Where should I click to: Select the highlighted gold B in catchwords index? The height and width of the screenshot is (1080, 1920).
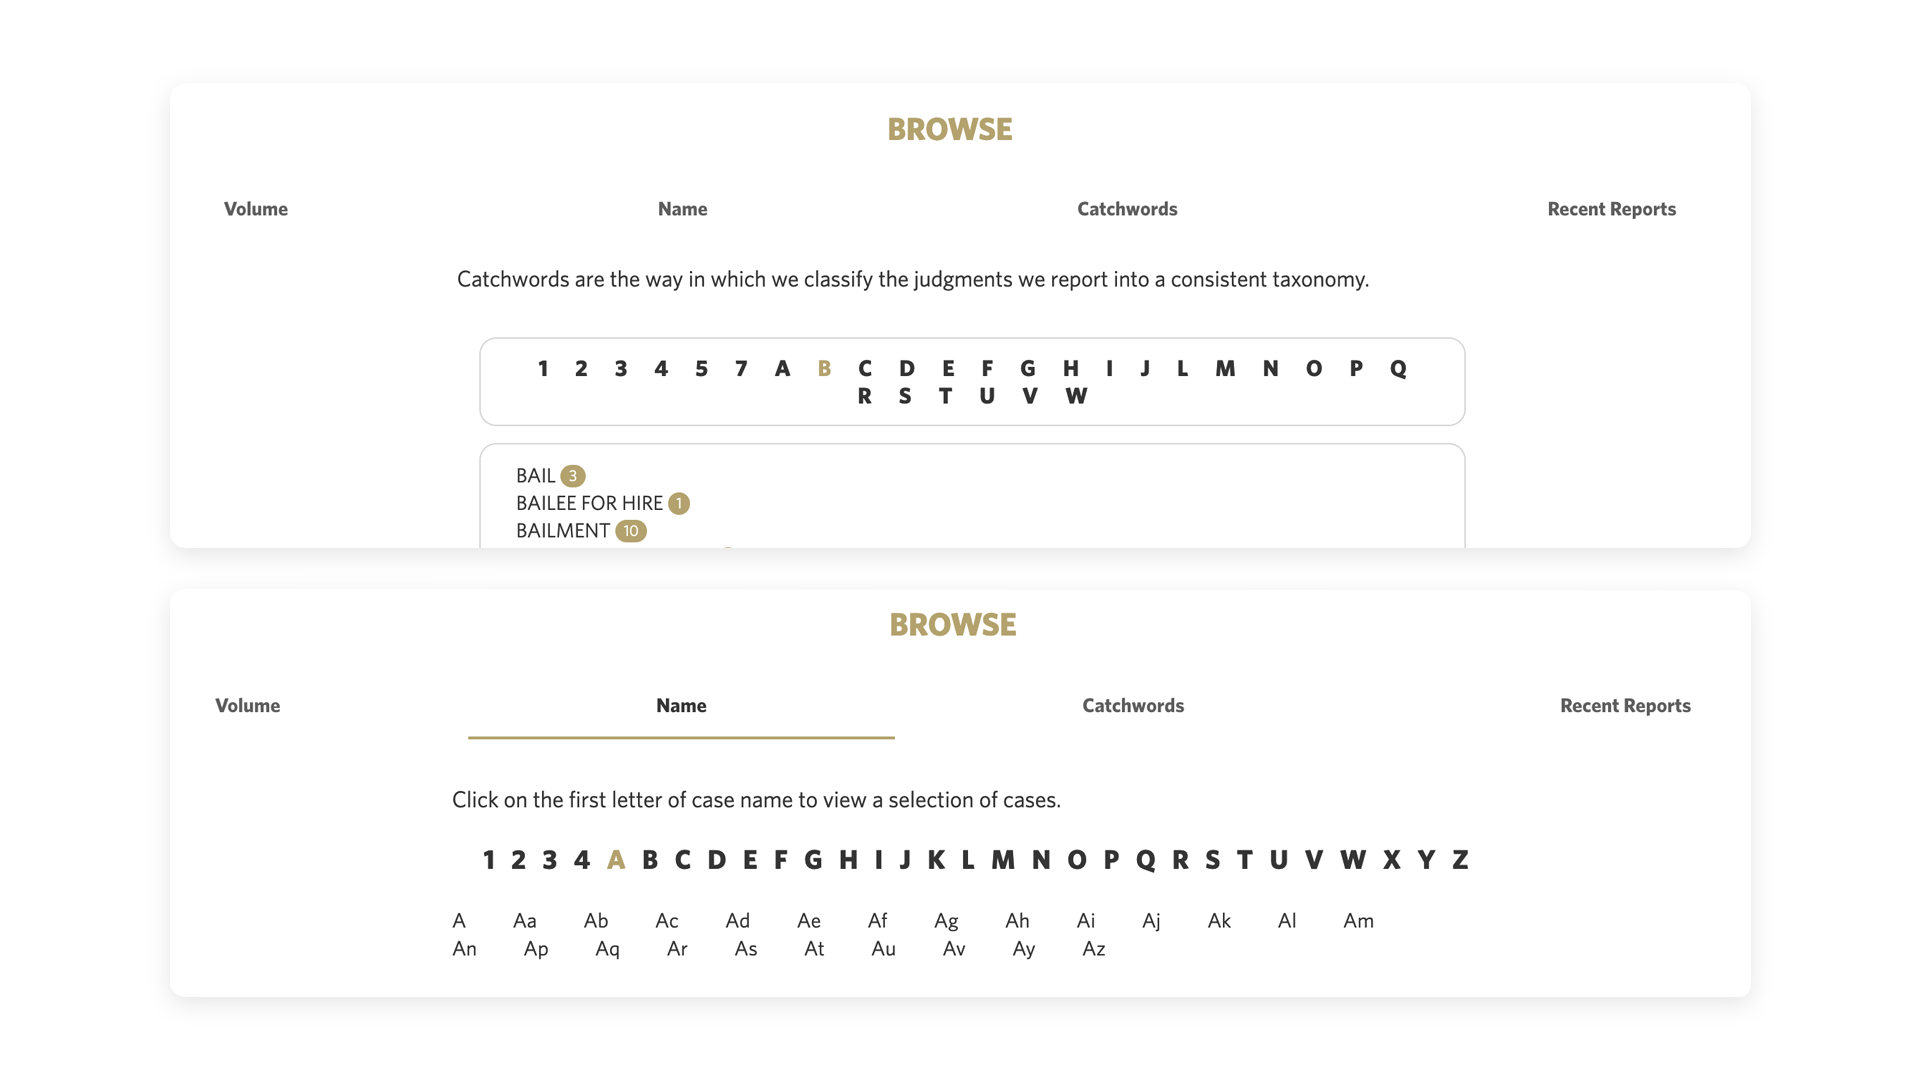tap(824, 369)
